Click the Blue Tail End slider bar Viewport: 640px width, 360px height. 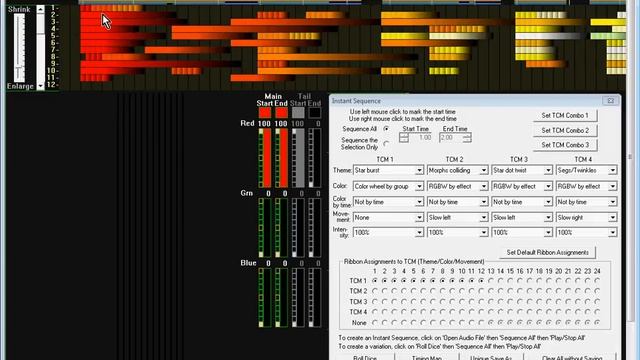coord(314,298)
